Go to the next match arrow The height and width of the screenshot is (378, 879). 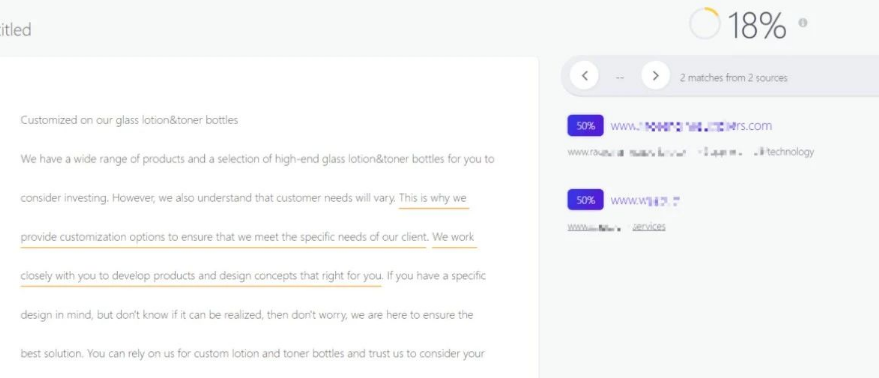point(655,76)
